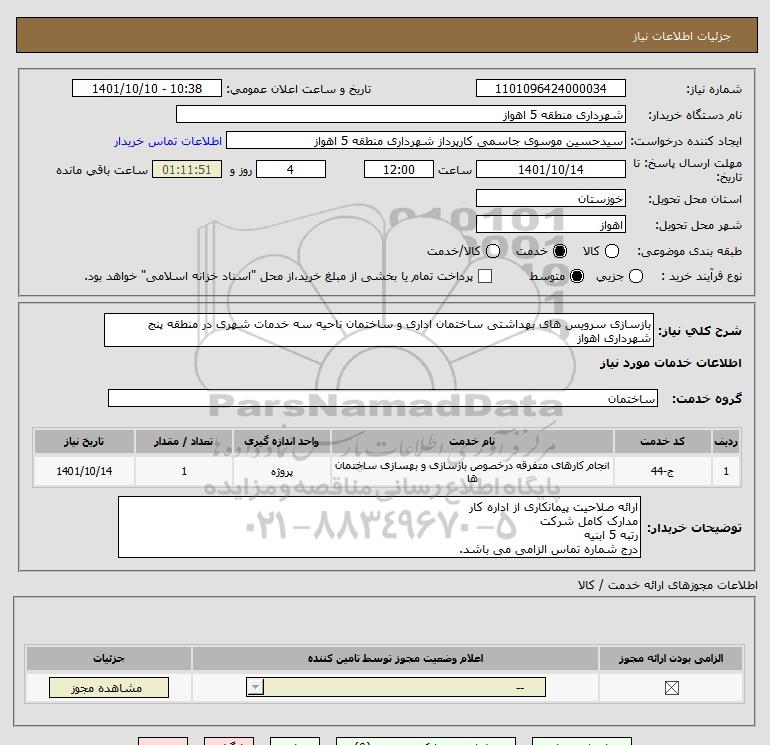
Task: Choose the جزیی purchase type radio
Action: pos(635,276)
